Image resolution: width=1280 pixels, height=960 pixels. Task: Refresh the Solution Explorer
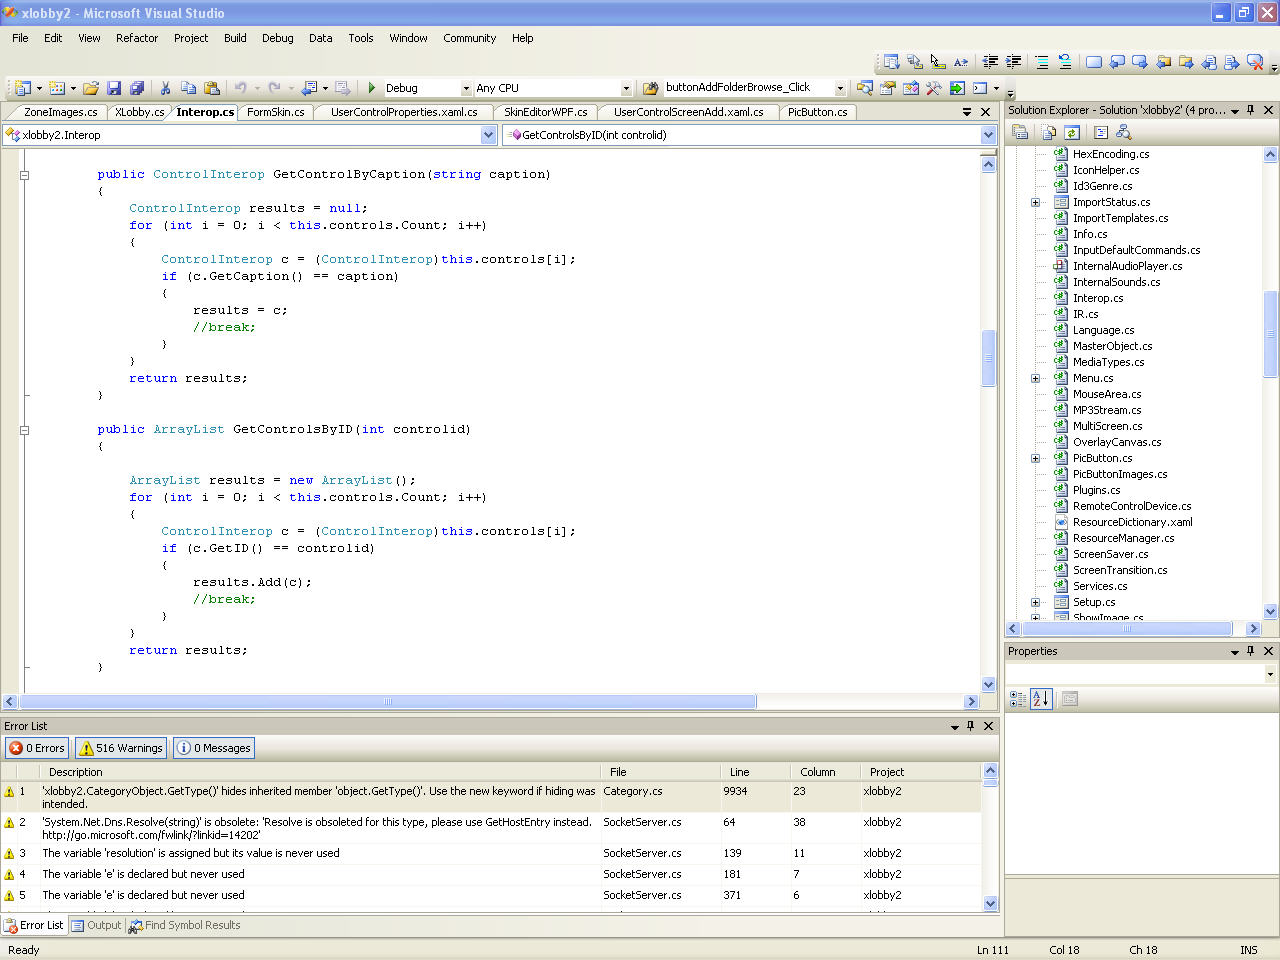point(1072,132)
